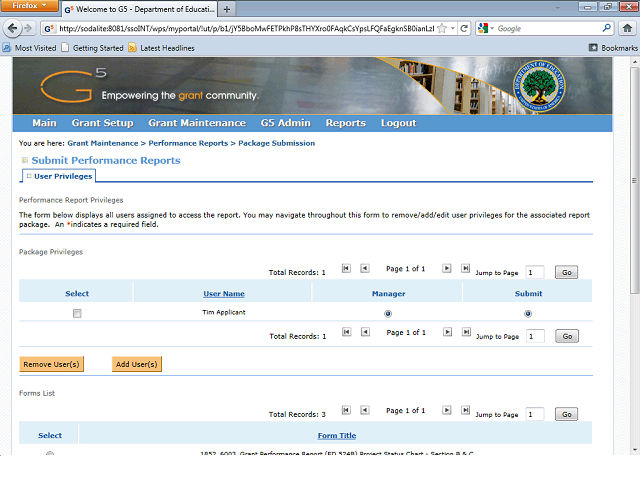Click the Bookmarks icon in the bookmarks bar
The height and width of the screenshot is (480, 640).
593,48
